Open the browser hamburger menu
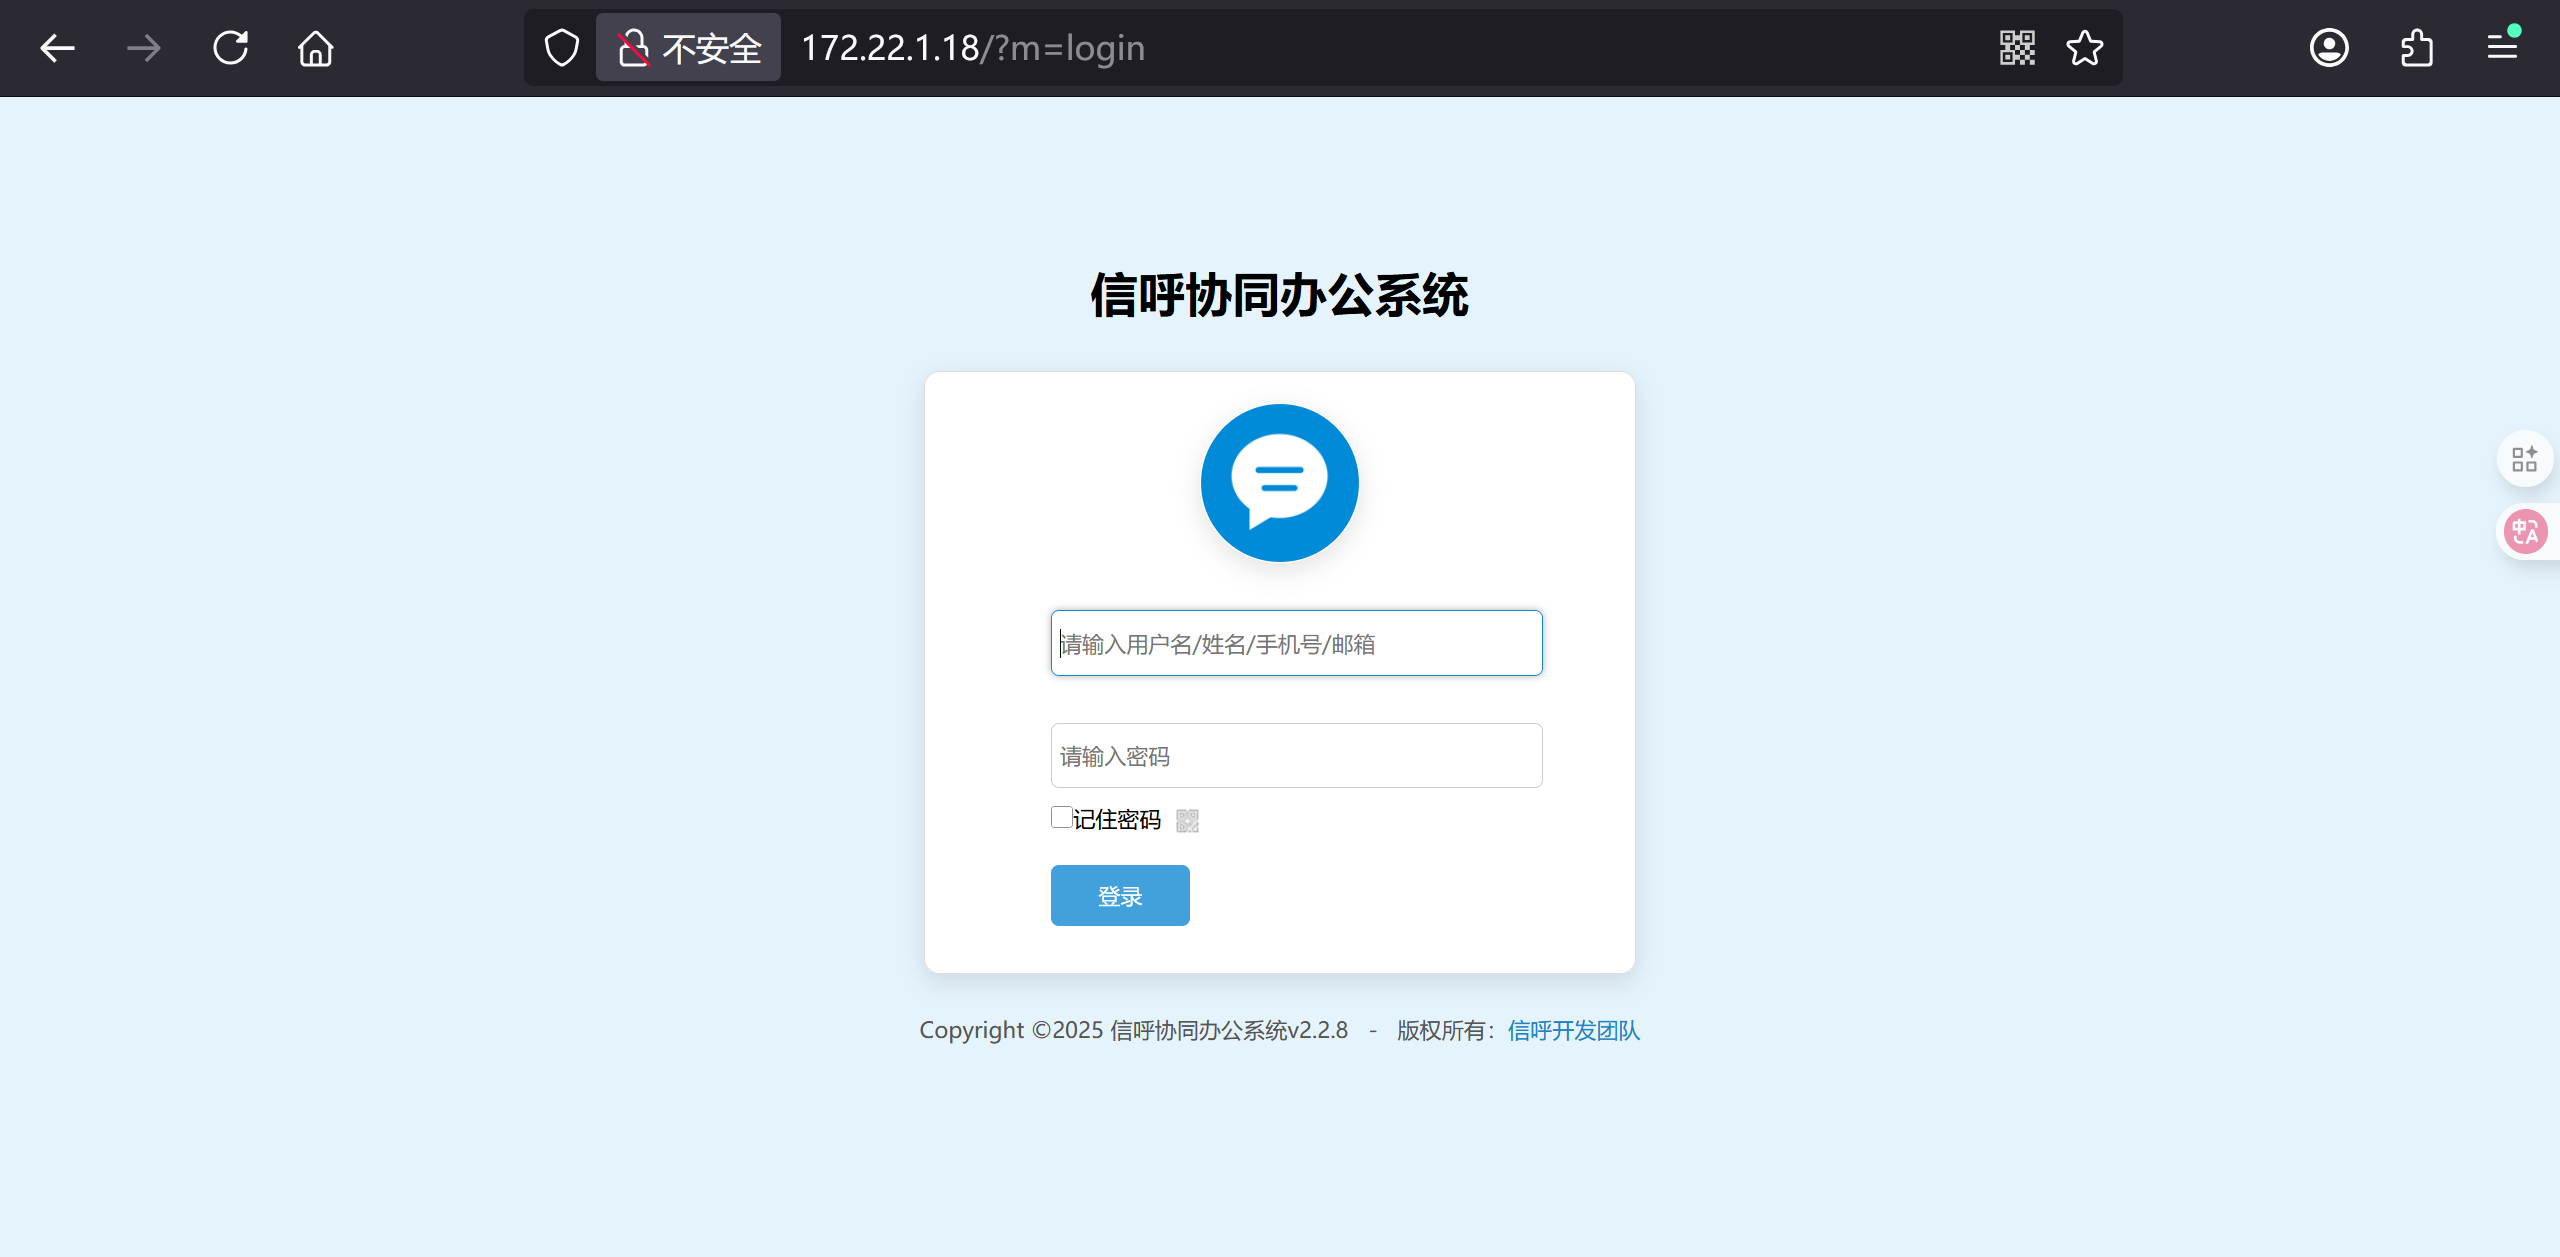The height and width of the screenshot is (1257, 2560). [2502, 48]
